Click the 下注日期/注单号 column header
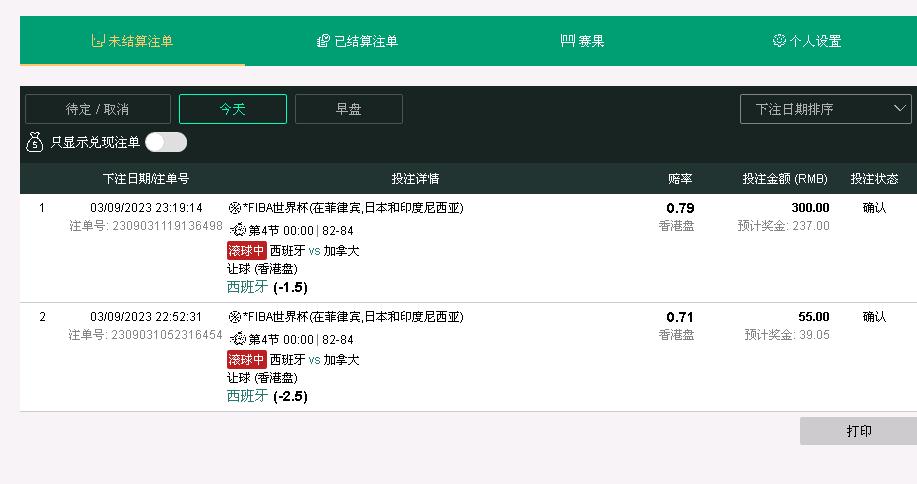 [146, 179]
